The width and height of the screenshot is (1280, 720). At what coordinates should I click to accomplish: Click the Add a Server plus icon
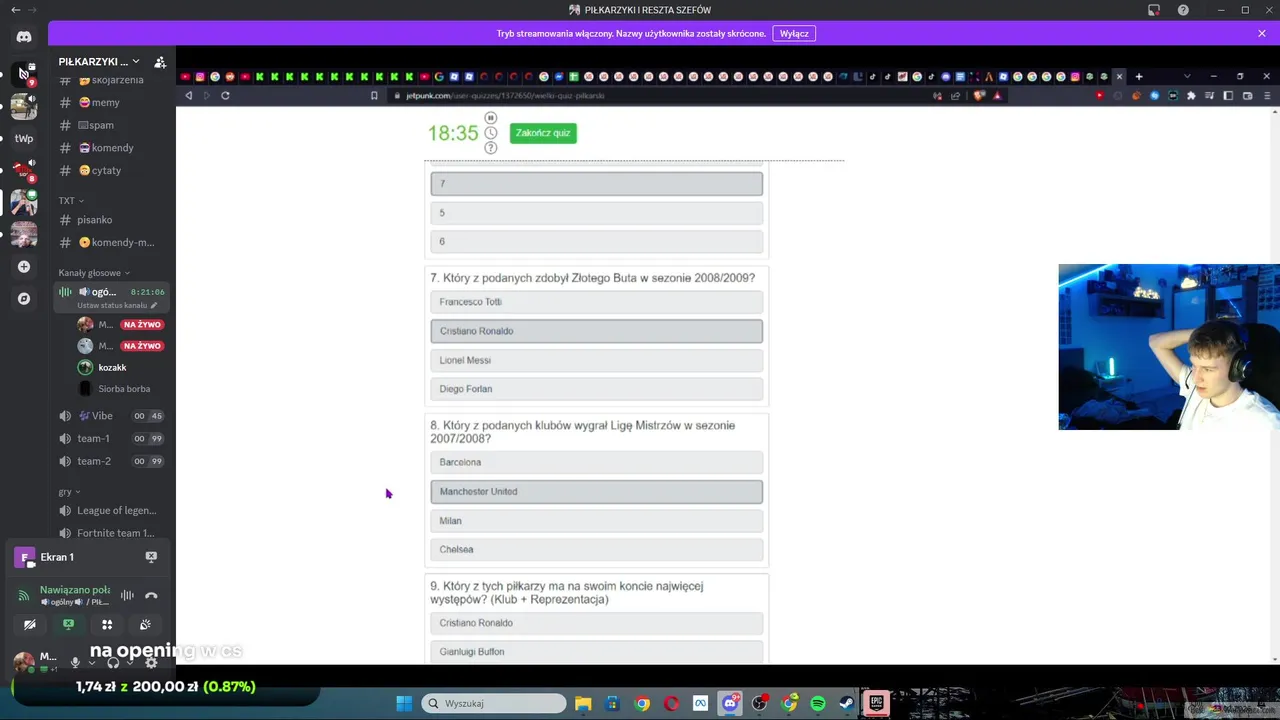[x=24, y=267]
